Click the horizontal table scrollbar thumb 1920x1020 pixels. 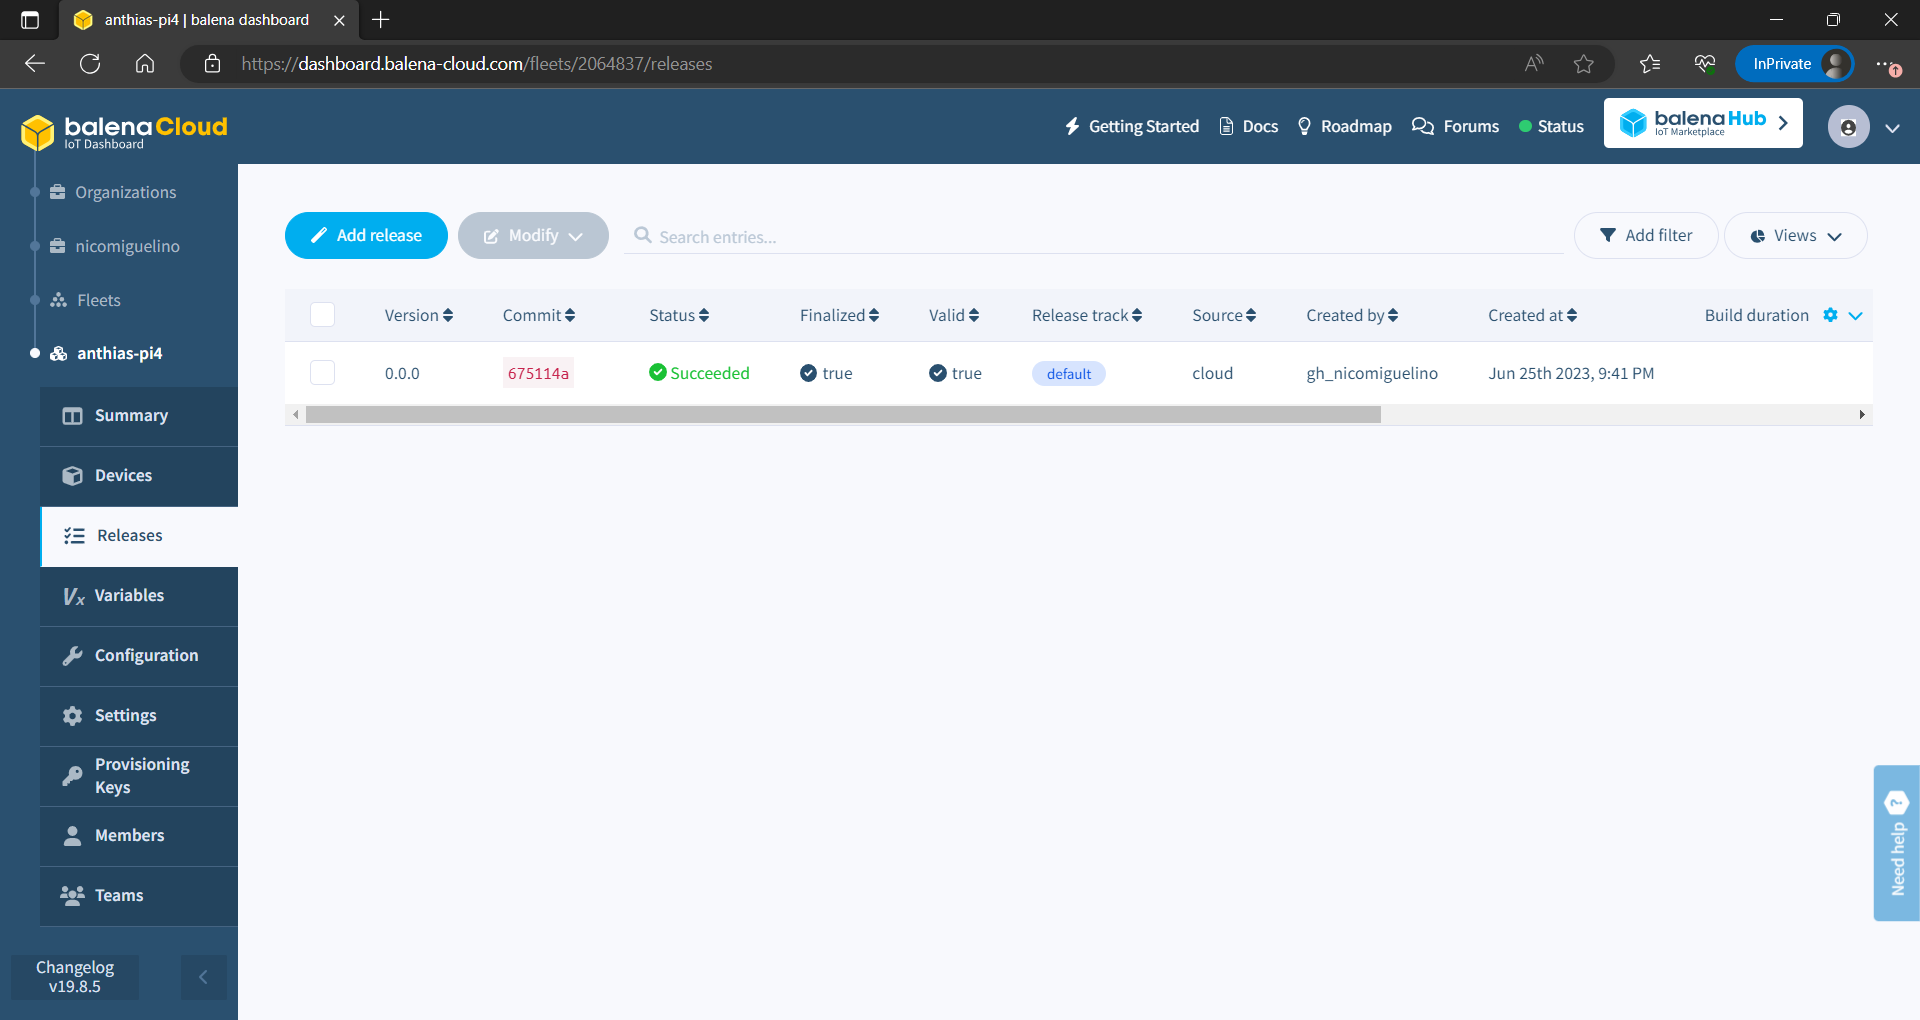[843, 415]
